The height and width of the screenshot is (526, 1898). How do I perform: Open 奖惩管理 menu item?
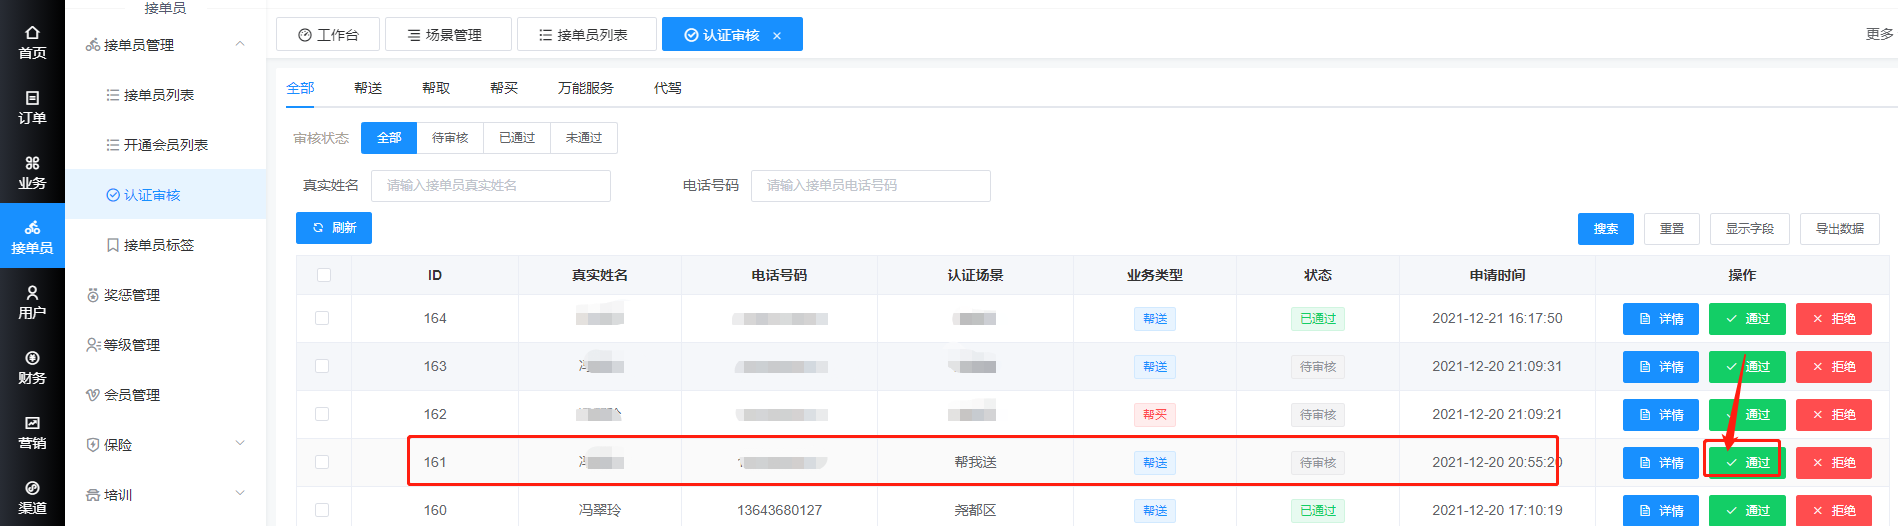[131, 295]
